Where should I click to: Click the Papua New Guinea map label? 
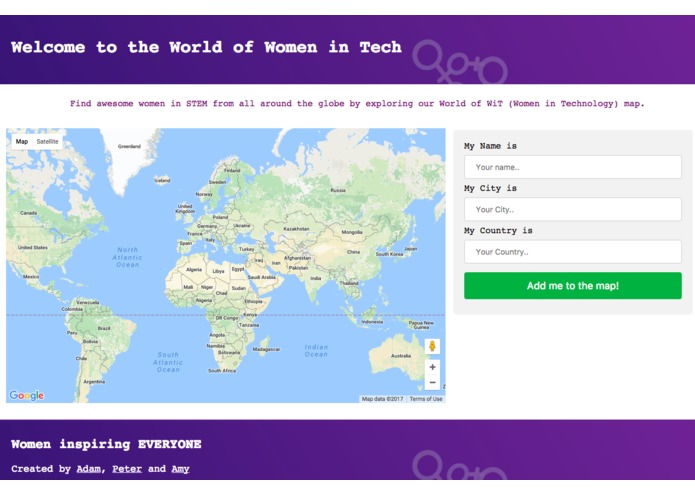(421, 325)
